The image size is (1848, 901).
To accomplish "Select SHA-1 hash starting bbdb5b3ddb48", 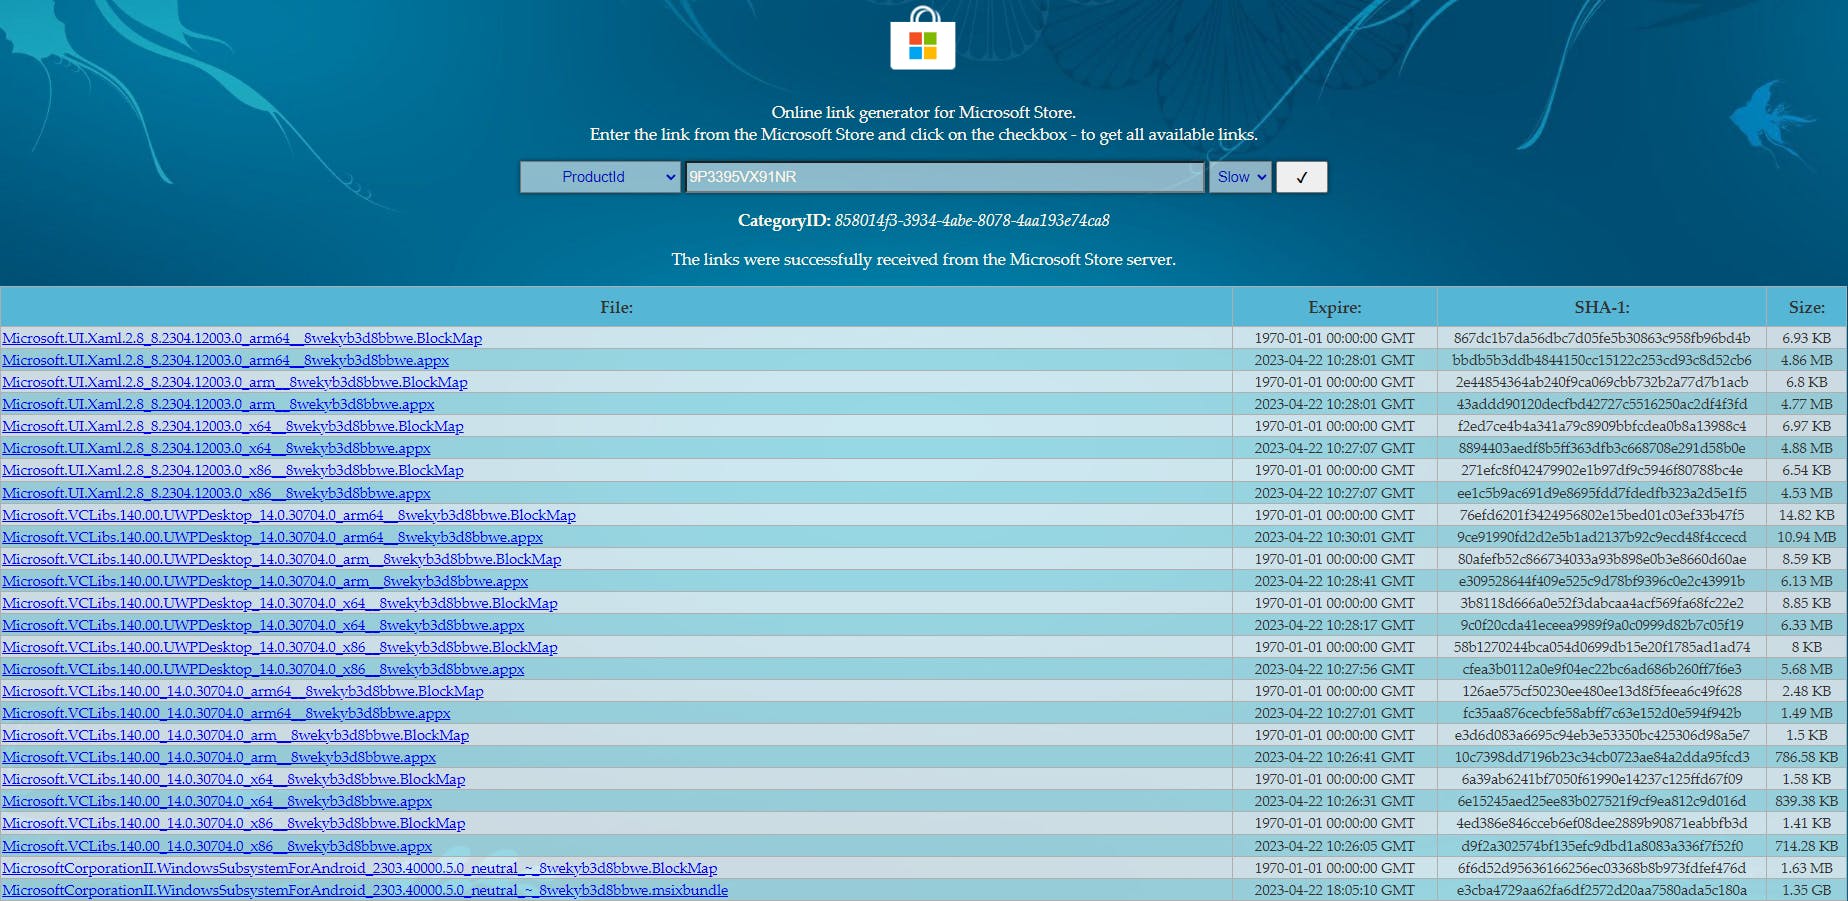I will (x=1601, y=360).
